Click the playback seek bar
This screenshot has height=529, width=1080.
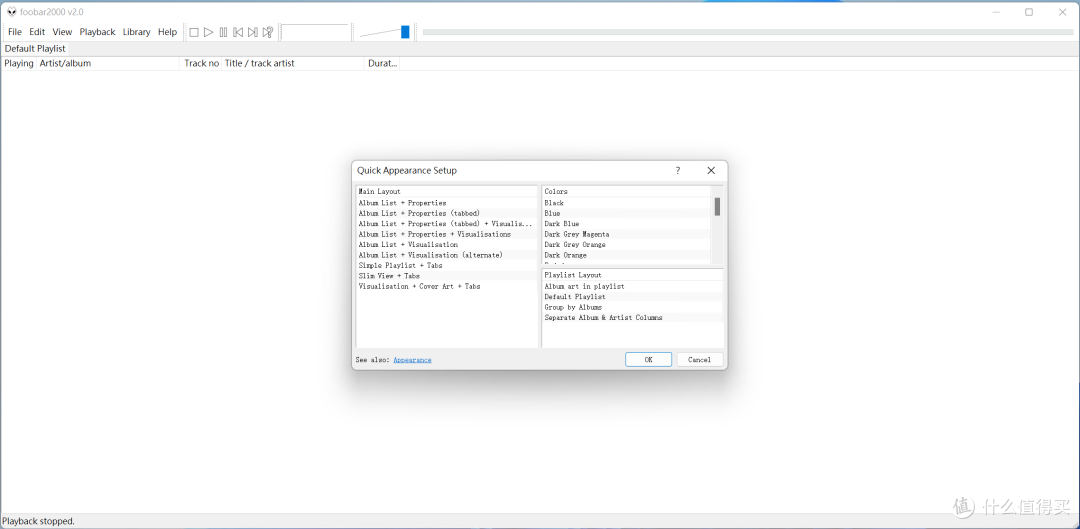coord(747,32)
